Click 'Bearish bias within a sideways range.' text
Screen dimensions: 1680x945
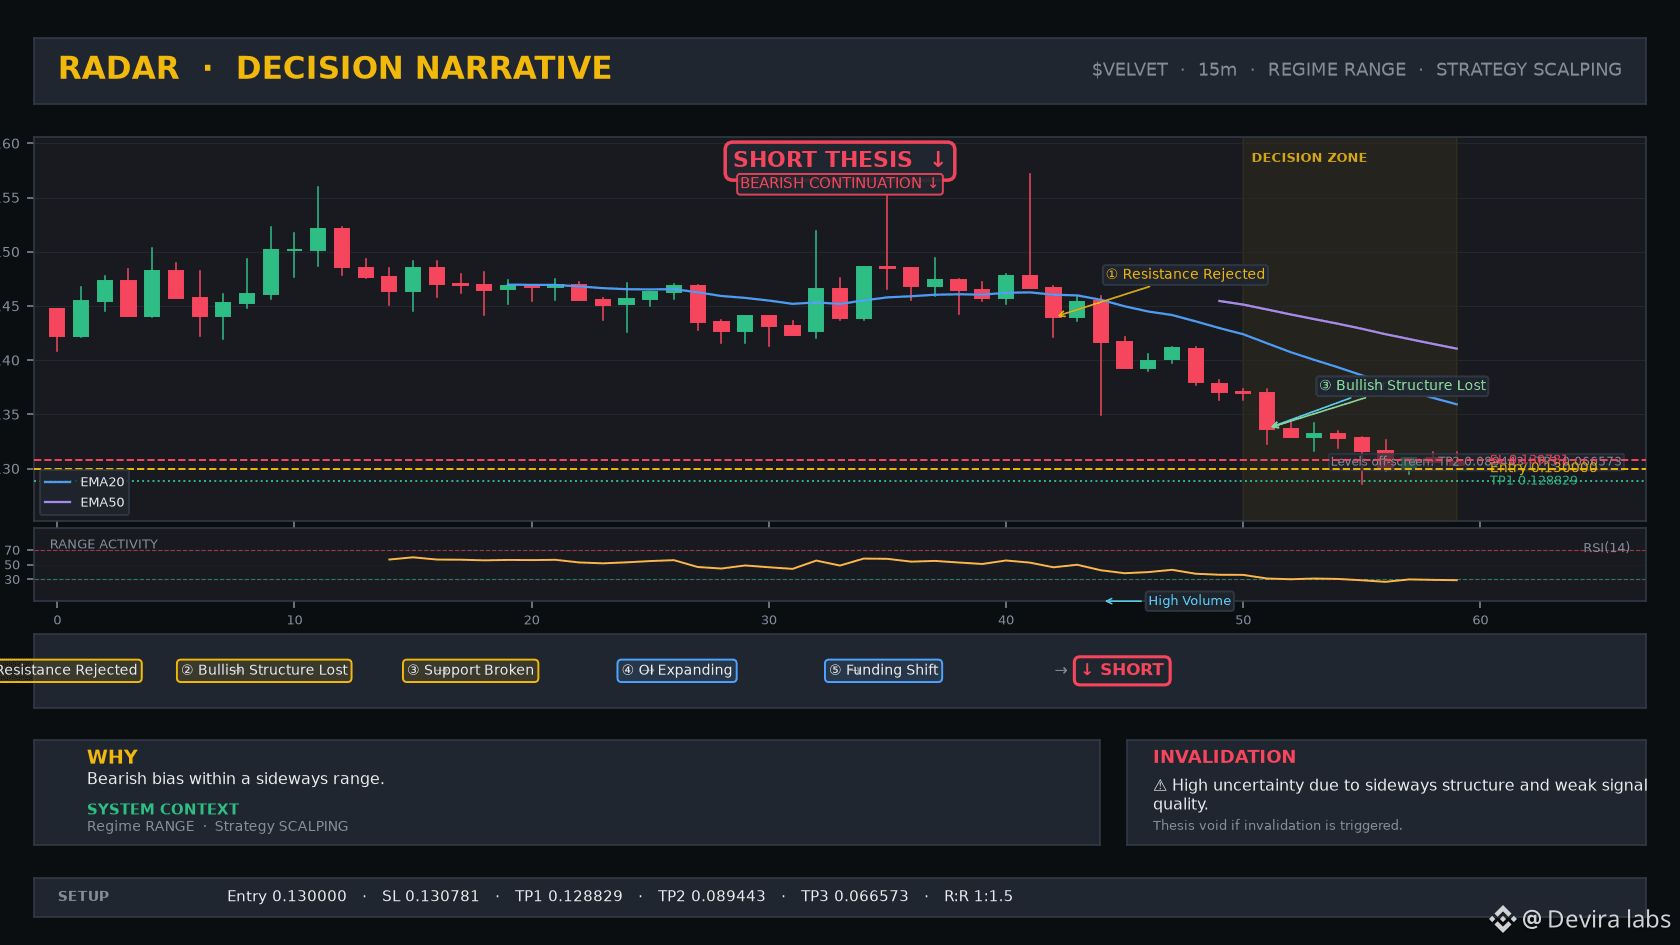point(236,779)
